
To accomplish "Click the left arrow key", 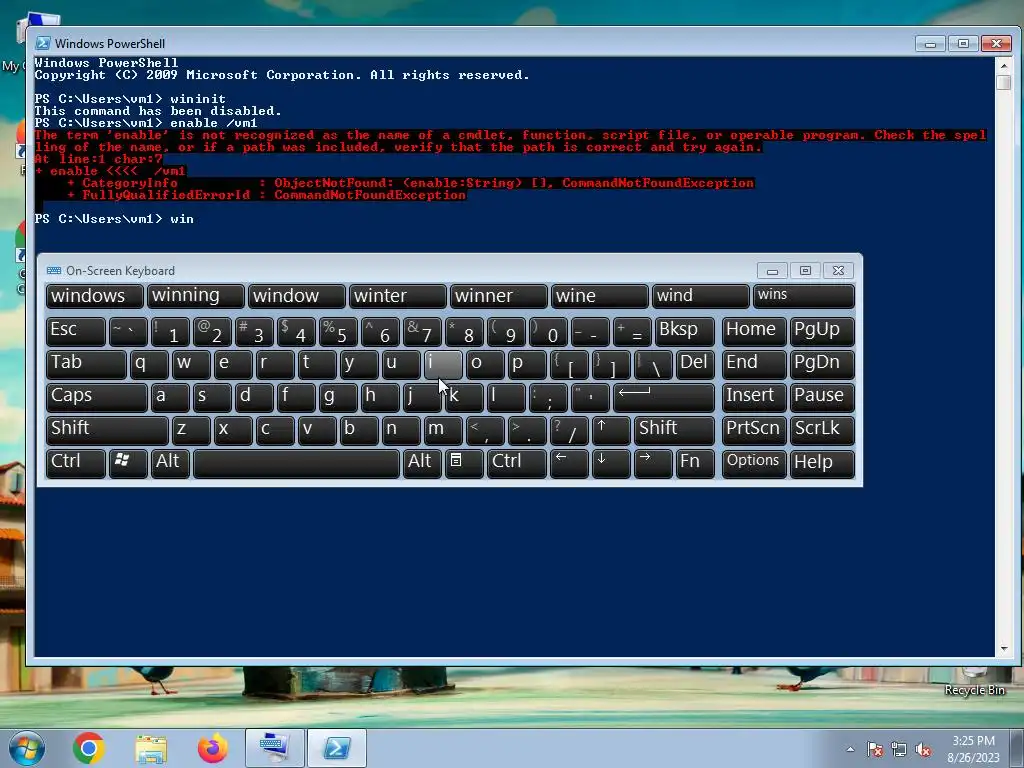I will pos(569,463).
